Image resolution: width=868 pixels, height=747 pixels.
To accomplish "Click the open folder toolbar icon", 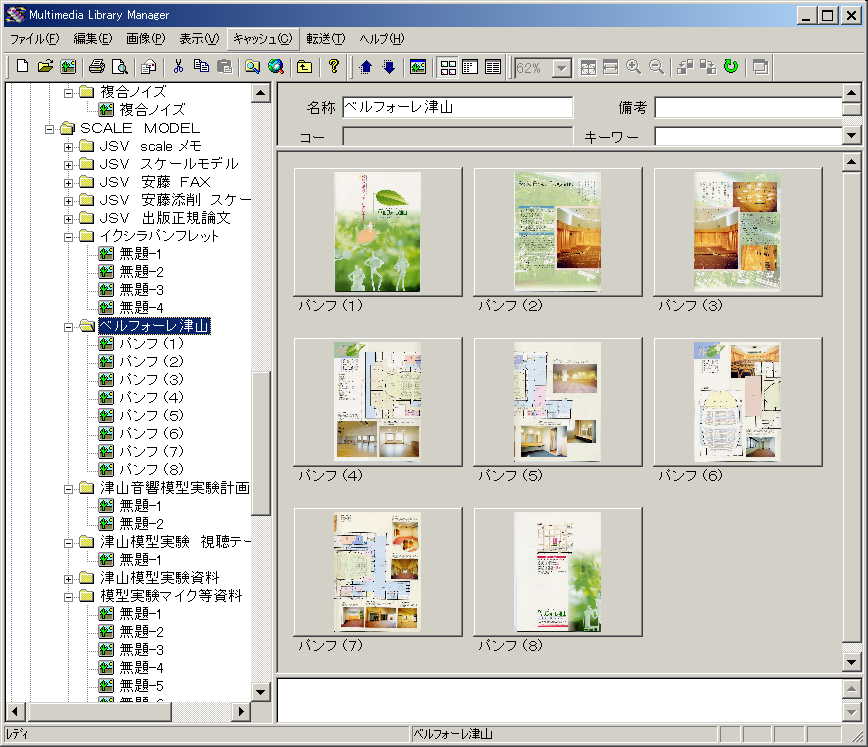I will (45, 67).
